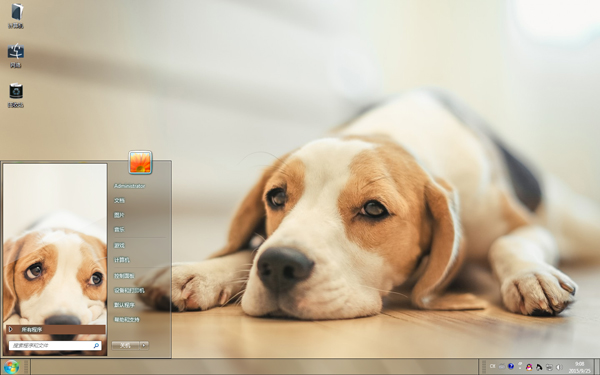Open the Recycle Bin desktop icon

pos(16,95)
